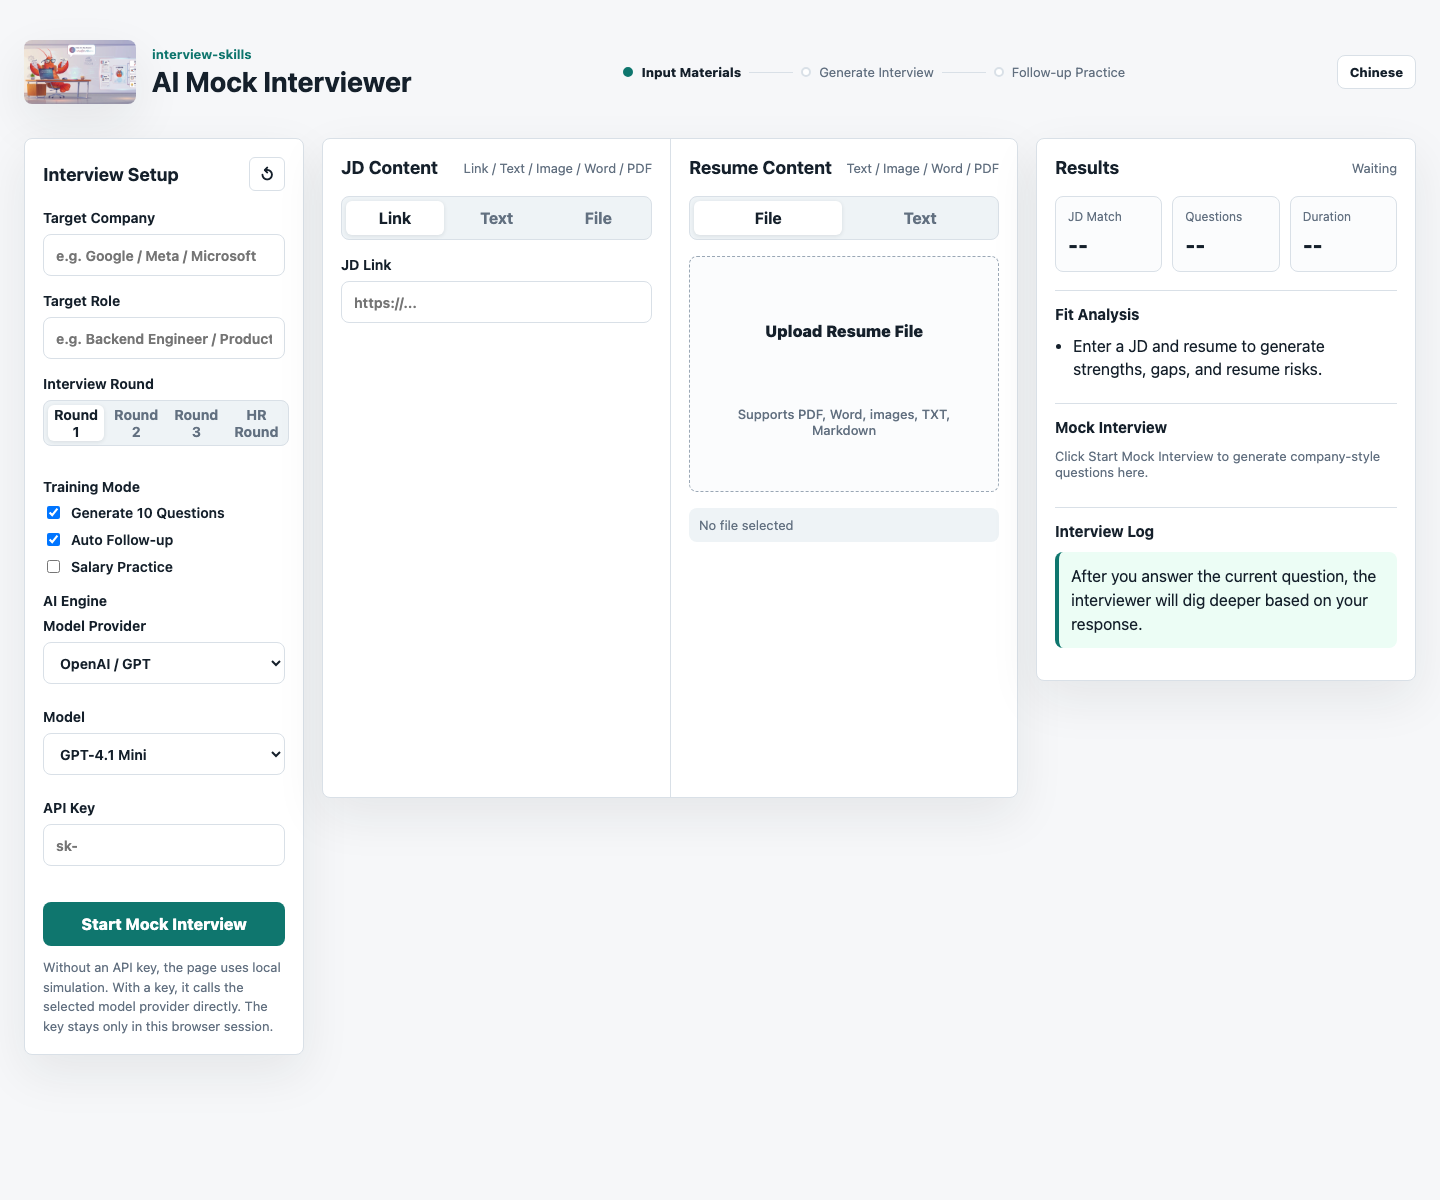Viewport: 1440px width, 1200px height.
Task: Click the reset icon beside Interview Setup
Action: (x=267, y=174)
